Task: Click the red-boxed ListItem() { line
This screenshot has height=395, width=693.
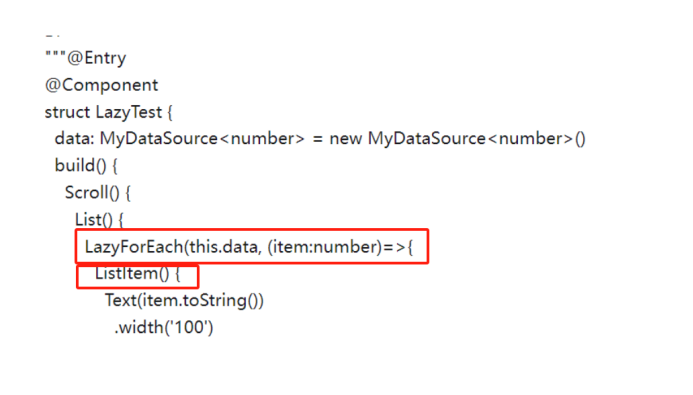Action: pyautogui.click(x=137, y=277)
